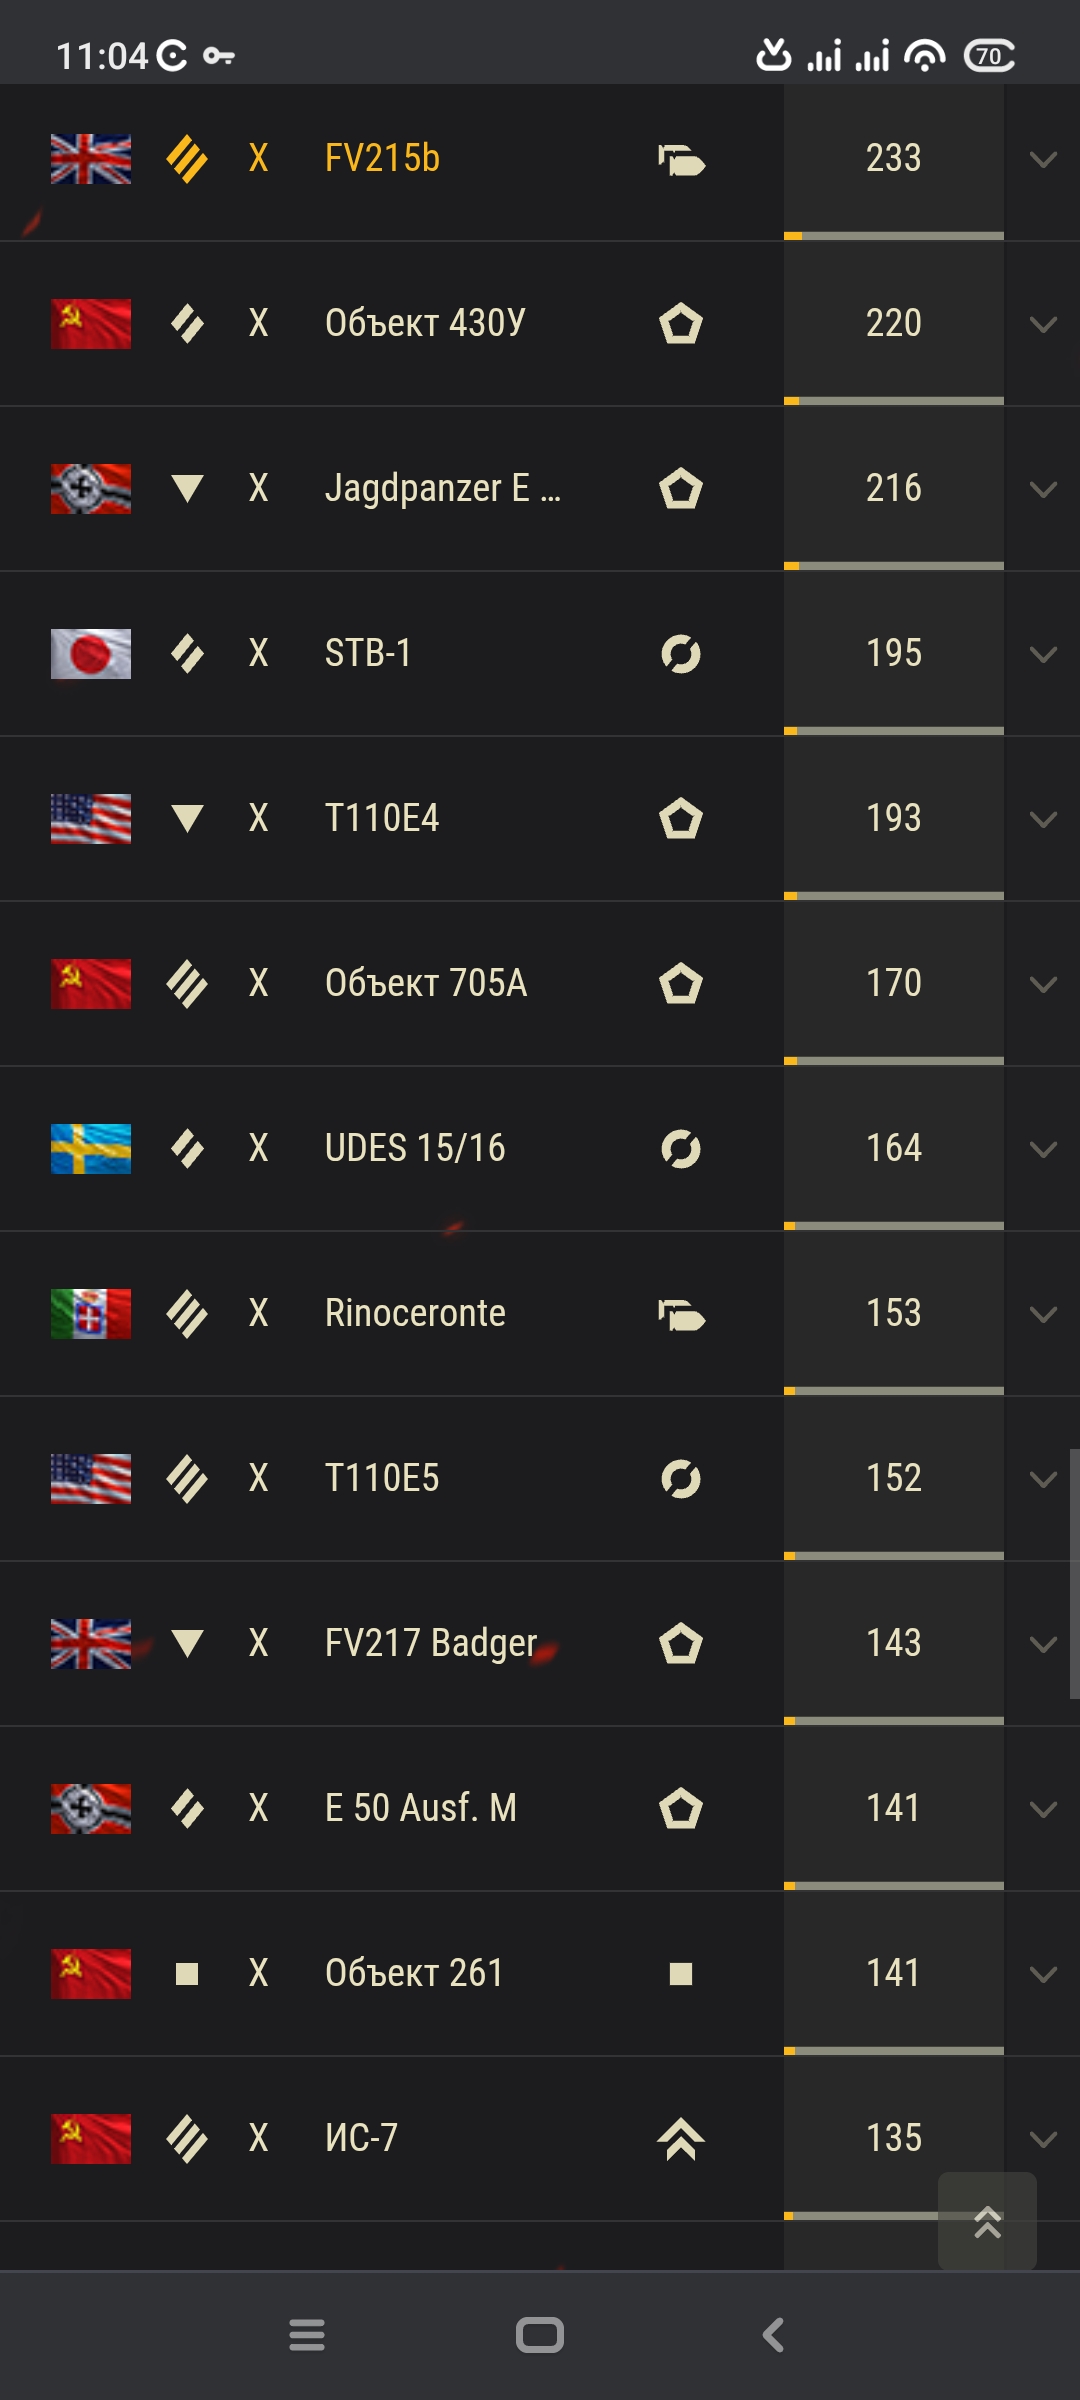The image size is (1080, 2400).
Task: Tap the tank destroyer triangle icon for T110E4
Action: click(x=187, y=818)
